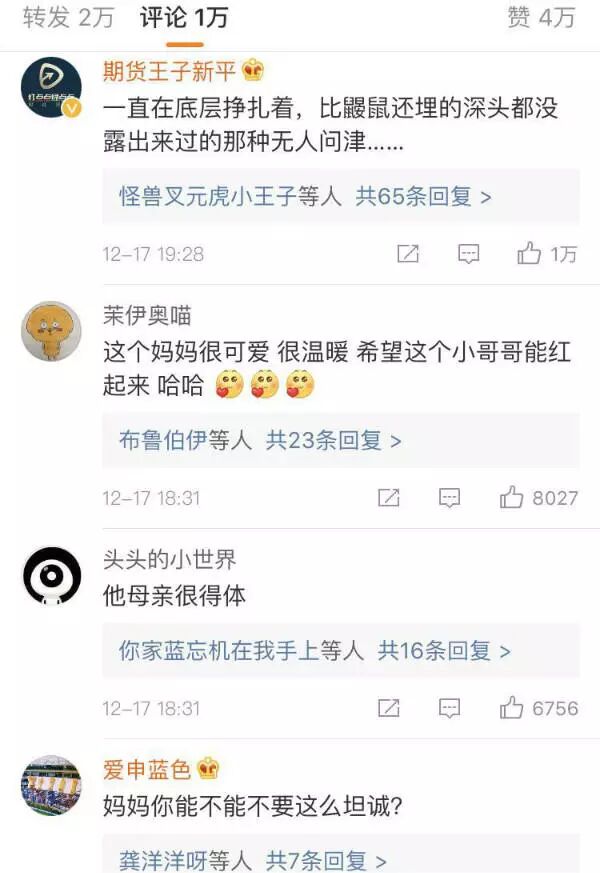Expand the 共23条回复 replies thread

point(333,440)
